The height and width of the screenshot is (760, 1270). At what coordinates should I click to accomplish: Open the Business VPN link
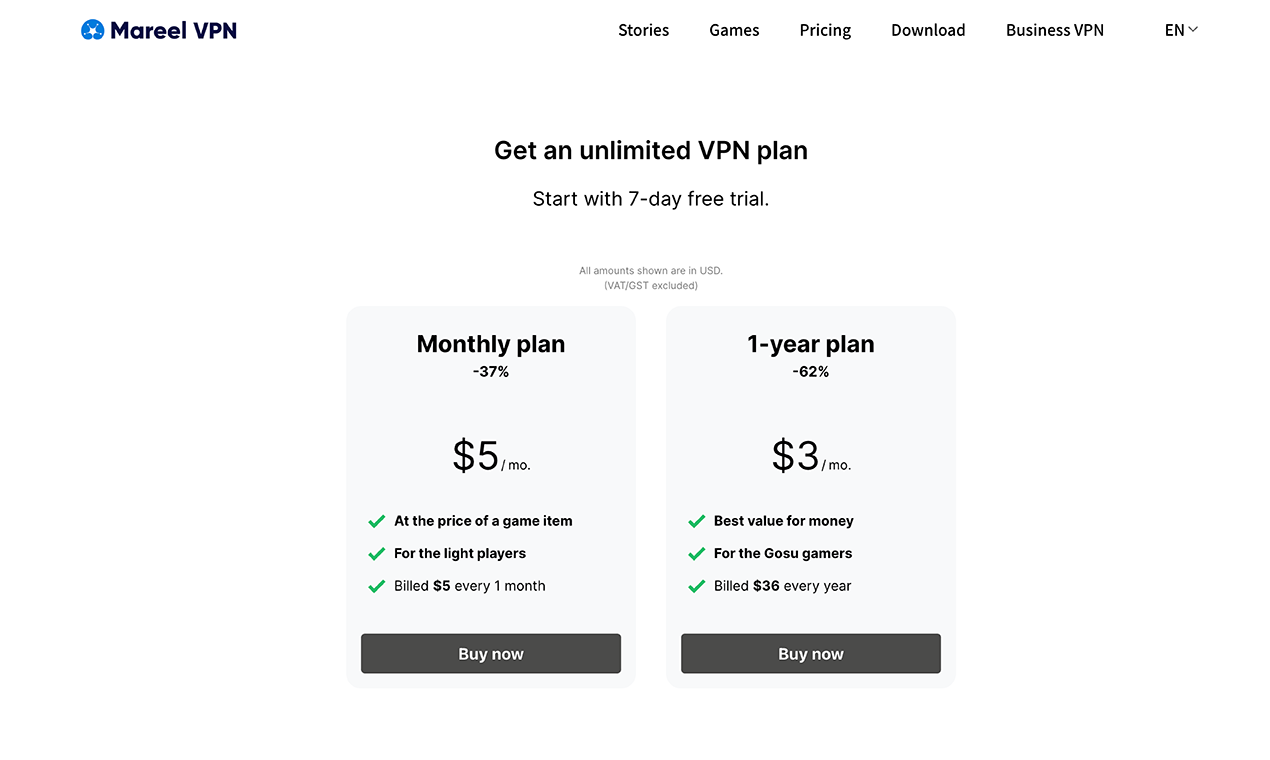coord(1055,30)
